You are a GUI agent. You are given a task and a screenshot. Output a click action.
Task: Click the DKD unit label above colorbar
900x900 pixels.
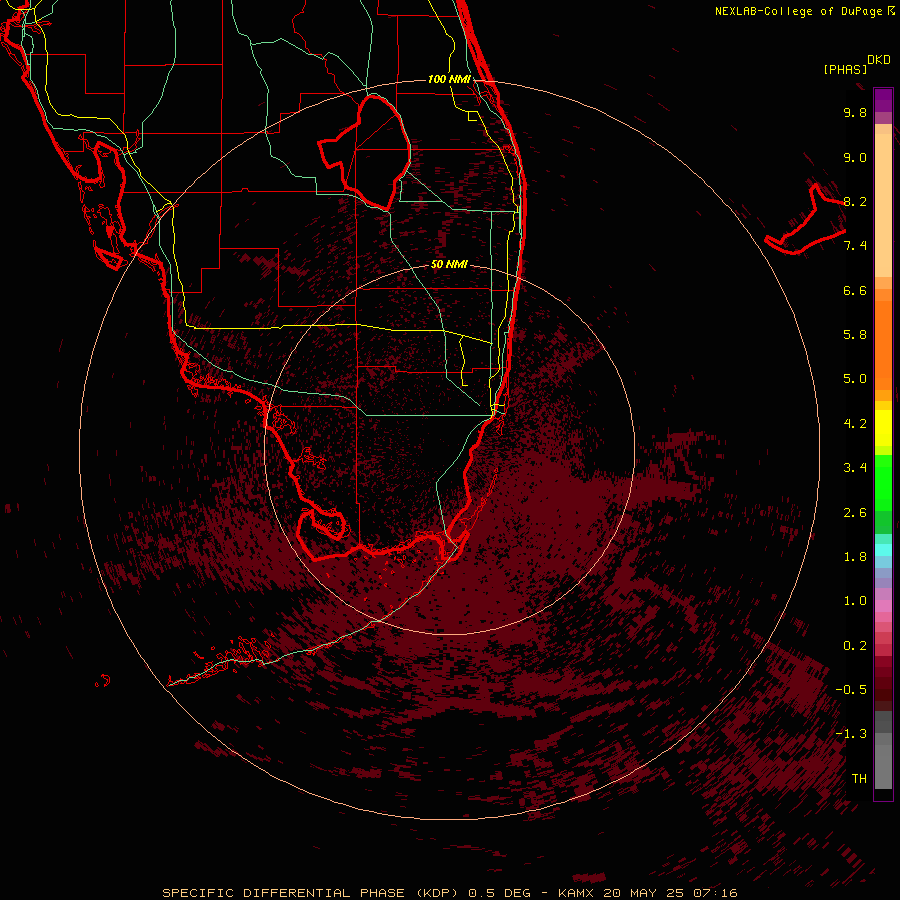(x=879, y=60)
